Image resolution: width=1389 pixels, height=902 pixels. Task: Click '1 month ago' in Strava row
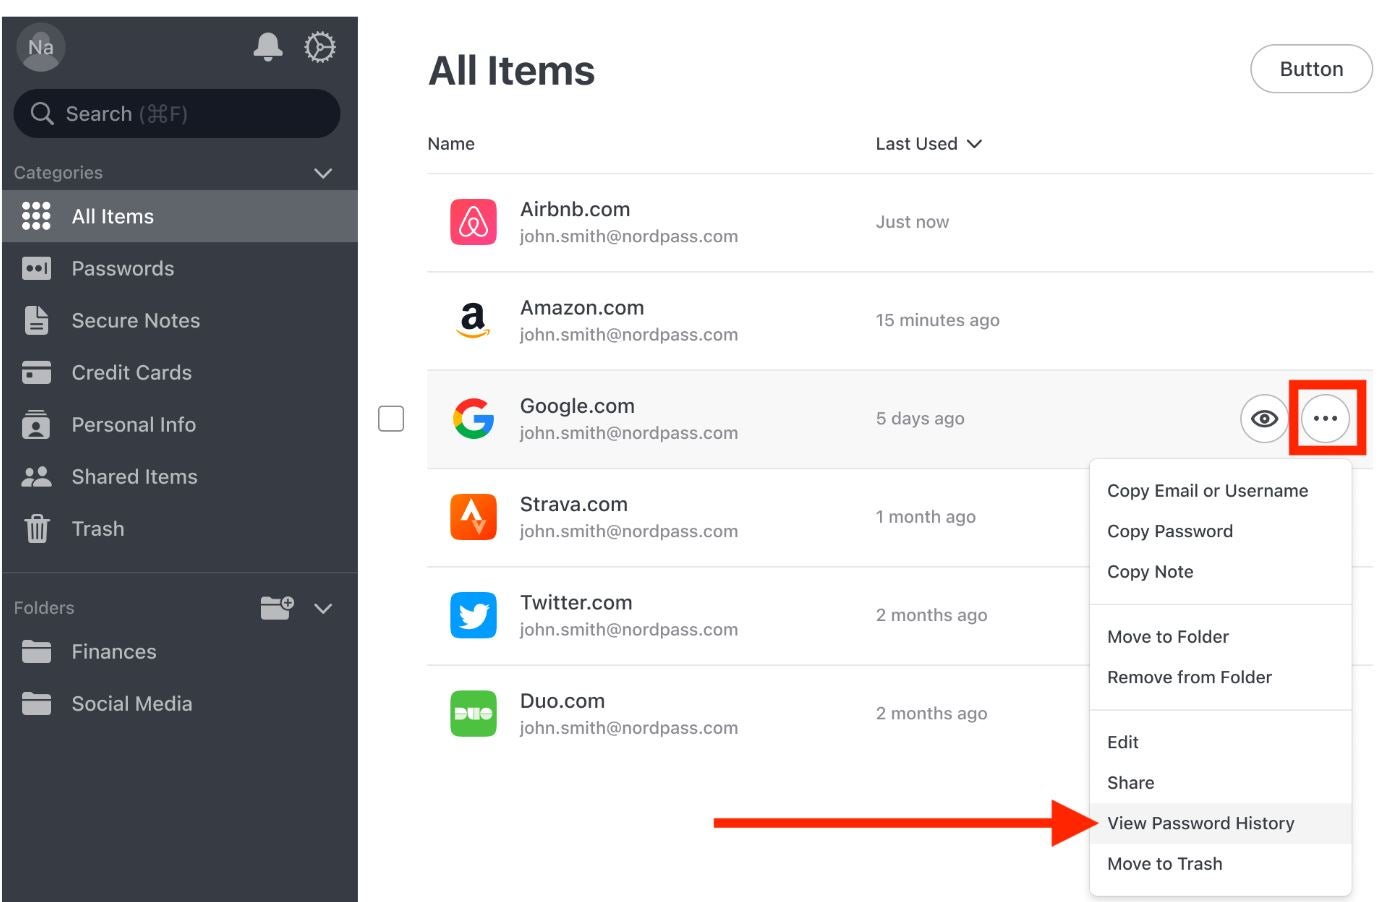[926, 517]
